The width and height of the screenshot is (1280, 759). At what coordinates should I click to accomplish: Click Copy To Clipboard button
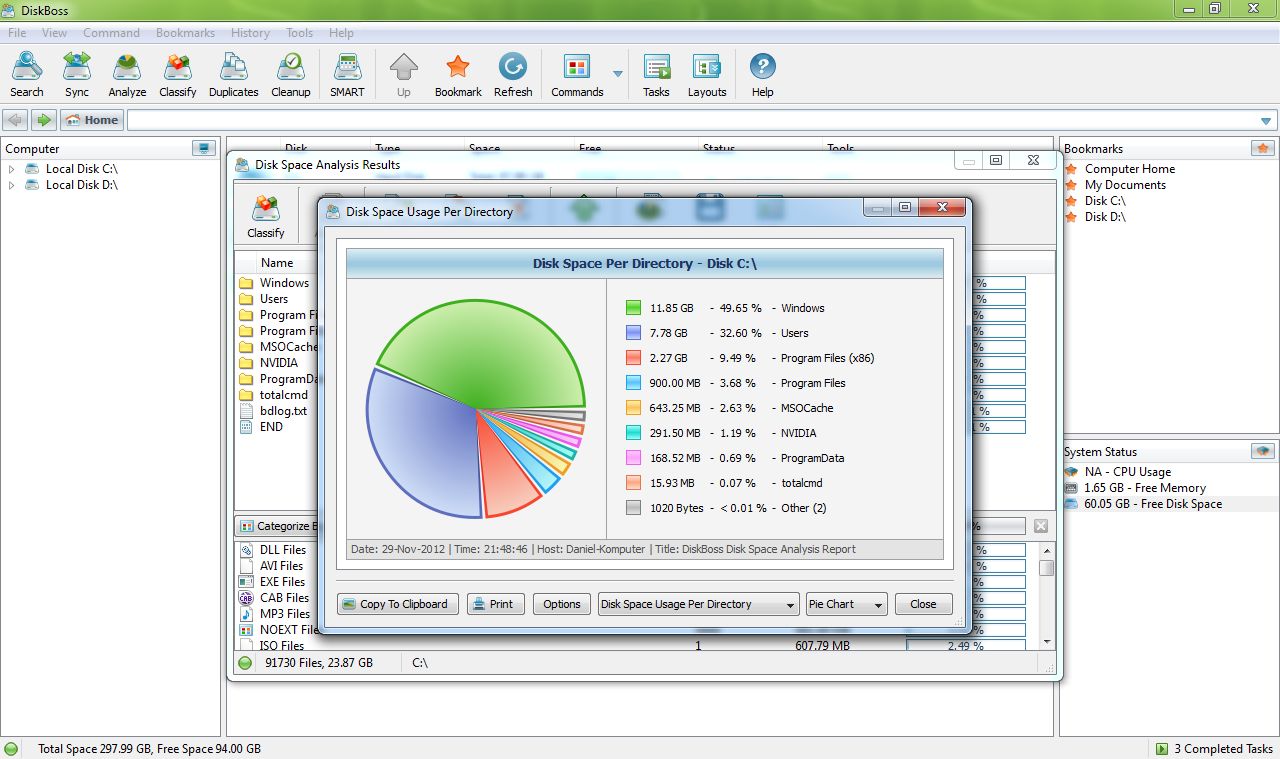pos(399,604)
